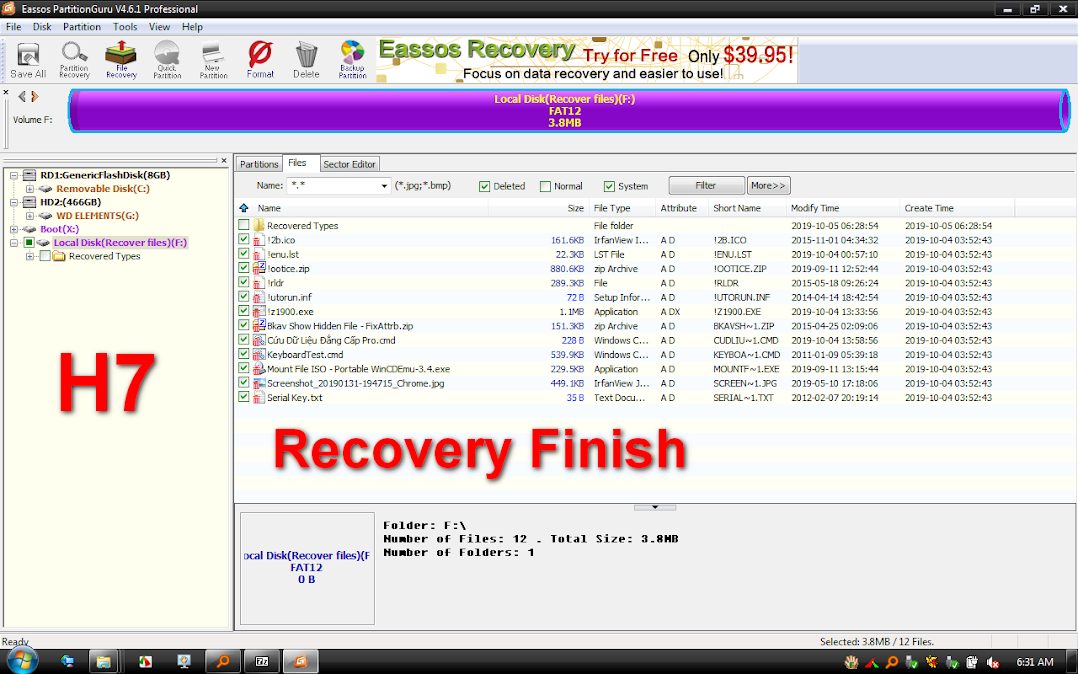Image resolution: width=1078 pixels, height=674 pixels.
Task: Collapse the Local Disk(Recover files)(F:) node
Action: click(14, 243)
